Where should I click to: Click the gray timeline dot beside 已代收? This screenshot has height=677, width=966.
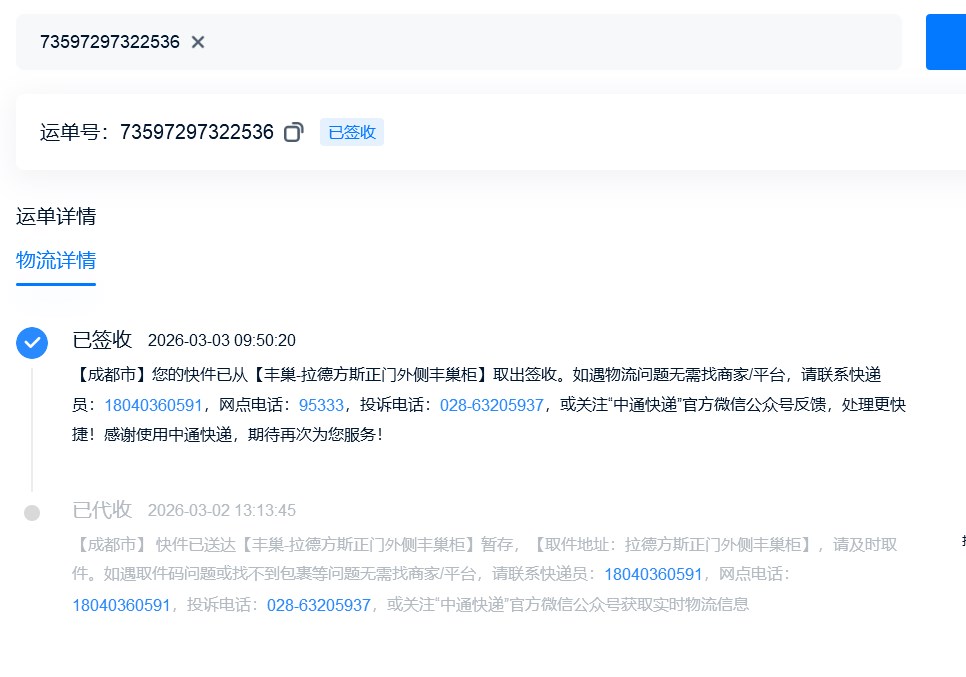pyautogui.click(x=32, y=513)
